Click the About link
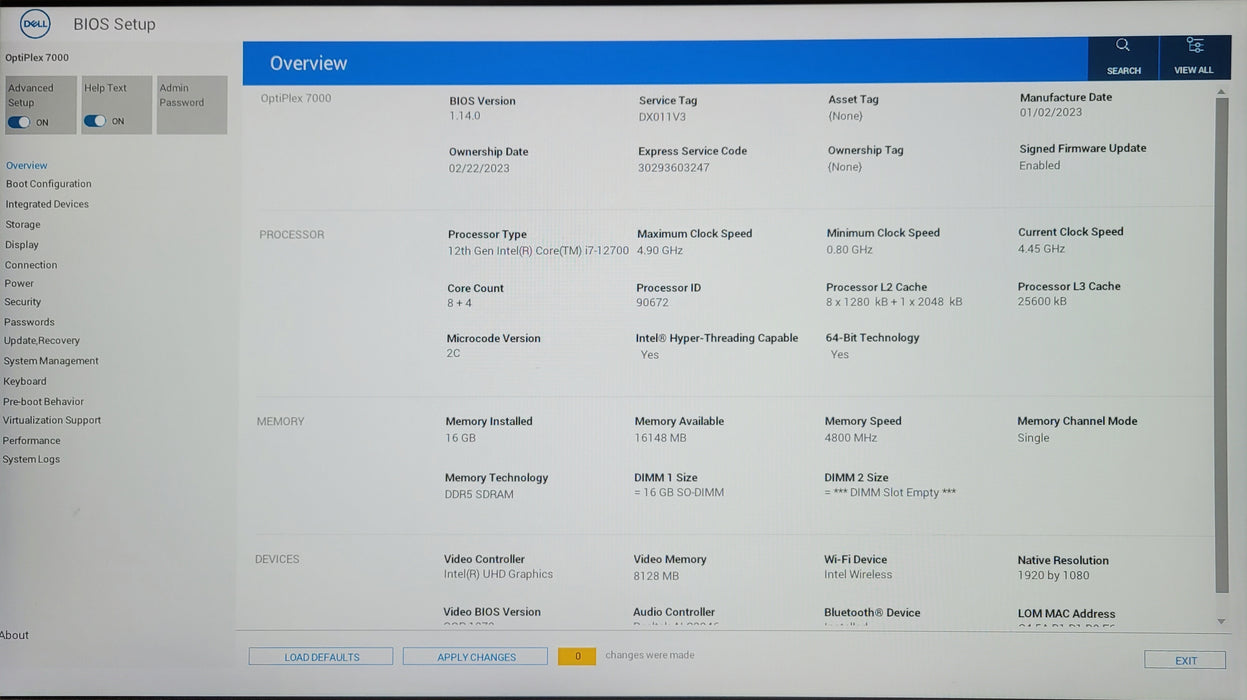 point(15,635)
